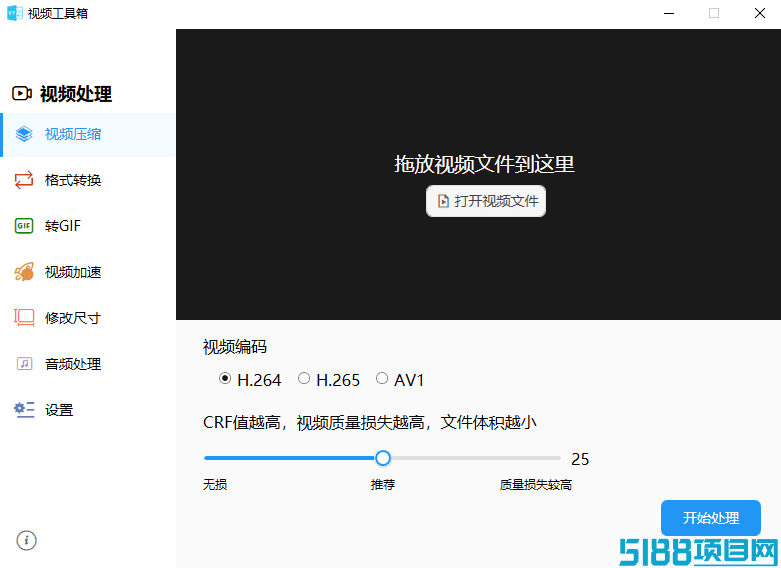Click the 质量损失较高 slider label
Screen dimensions: 781x568
(535, 484)
